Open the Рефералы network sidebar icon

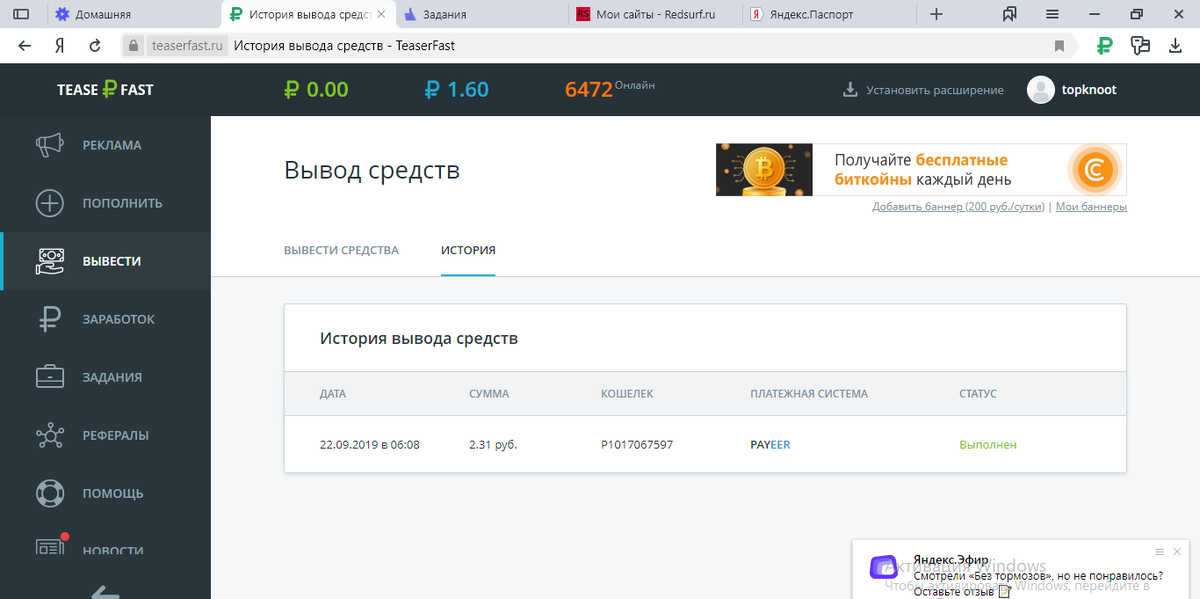[50, 435]
